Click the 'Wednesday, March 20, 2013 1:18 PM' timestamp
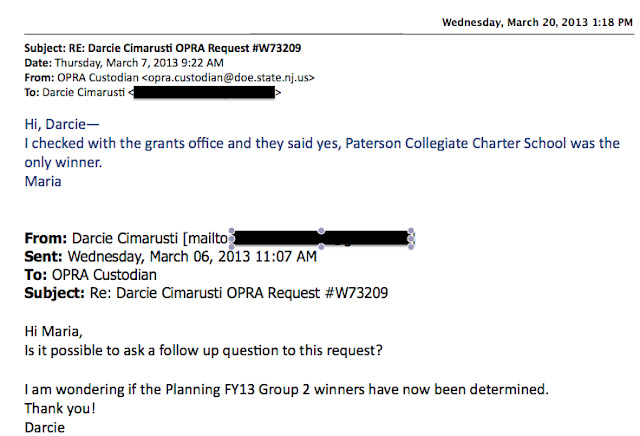640x436 pixels. pos(537,22)
